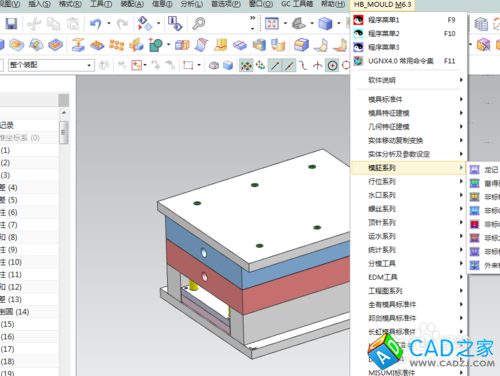Viewport: 500px width, 376px height.
Task: Click the orange dots pattern feature icon
Action: click(x=117, y=45)
